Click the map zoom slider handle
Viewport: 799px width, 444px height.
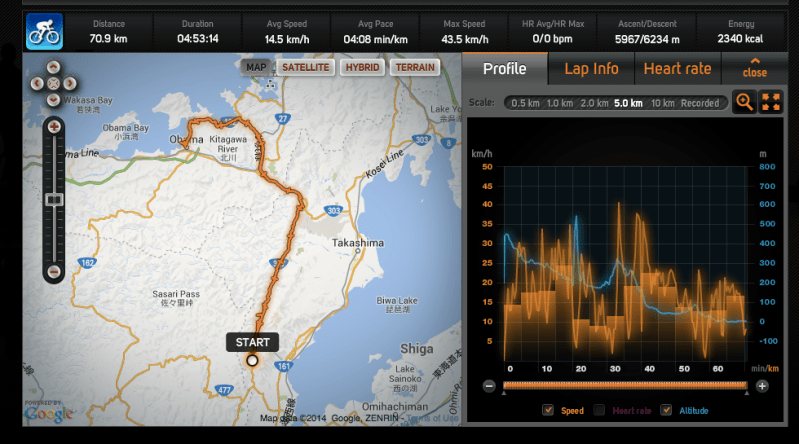[x=54, y=200]
